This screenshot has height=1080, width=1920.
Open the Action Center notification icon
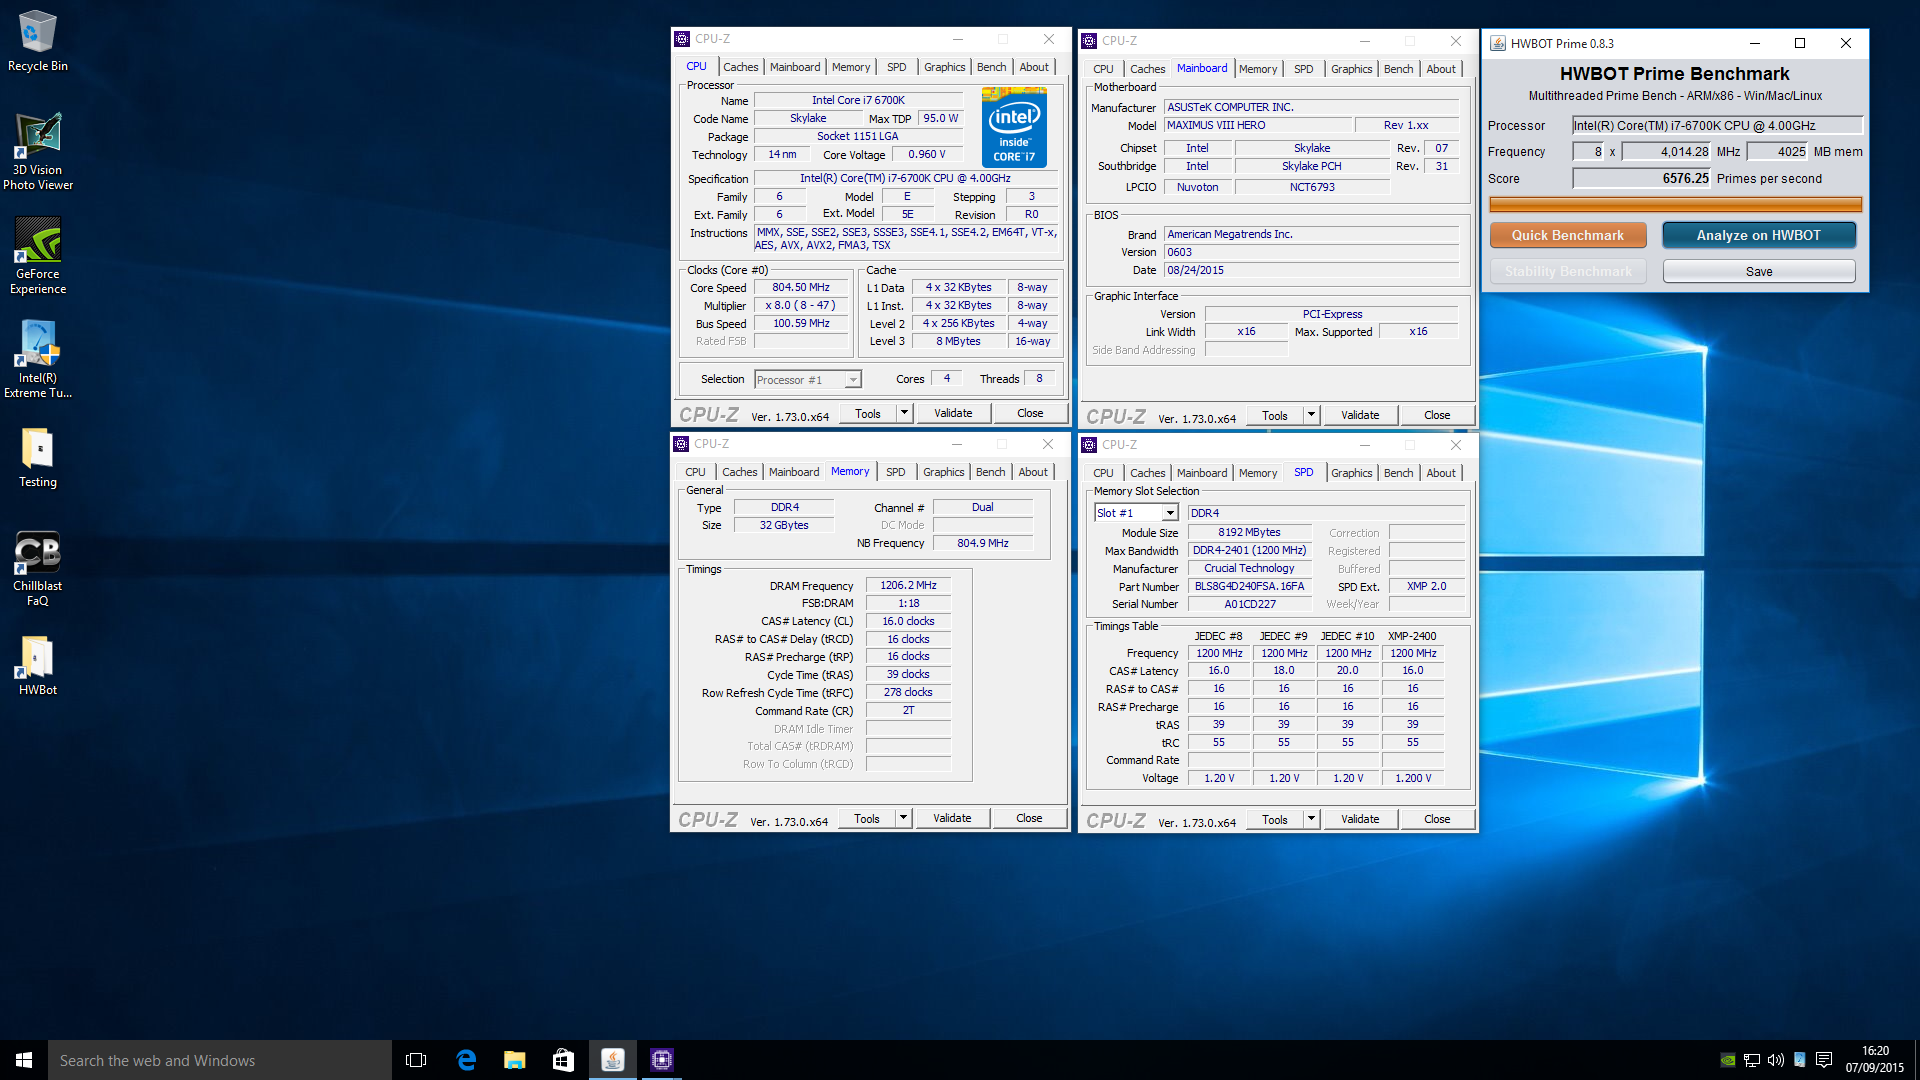pos(1824,1060)
